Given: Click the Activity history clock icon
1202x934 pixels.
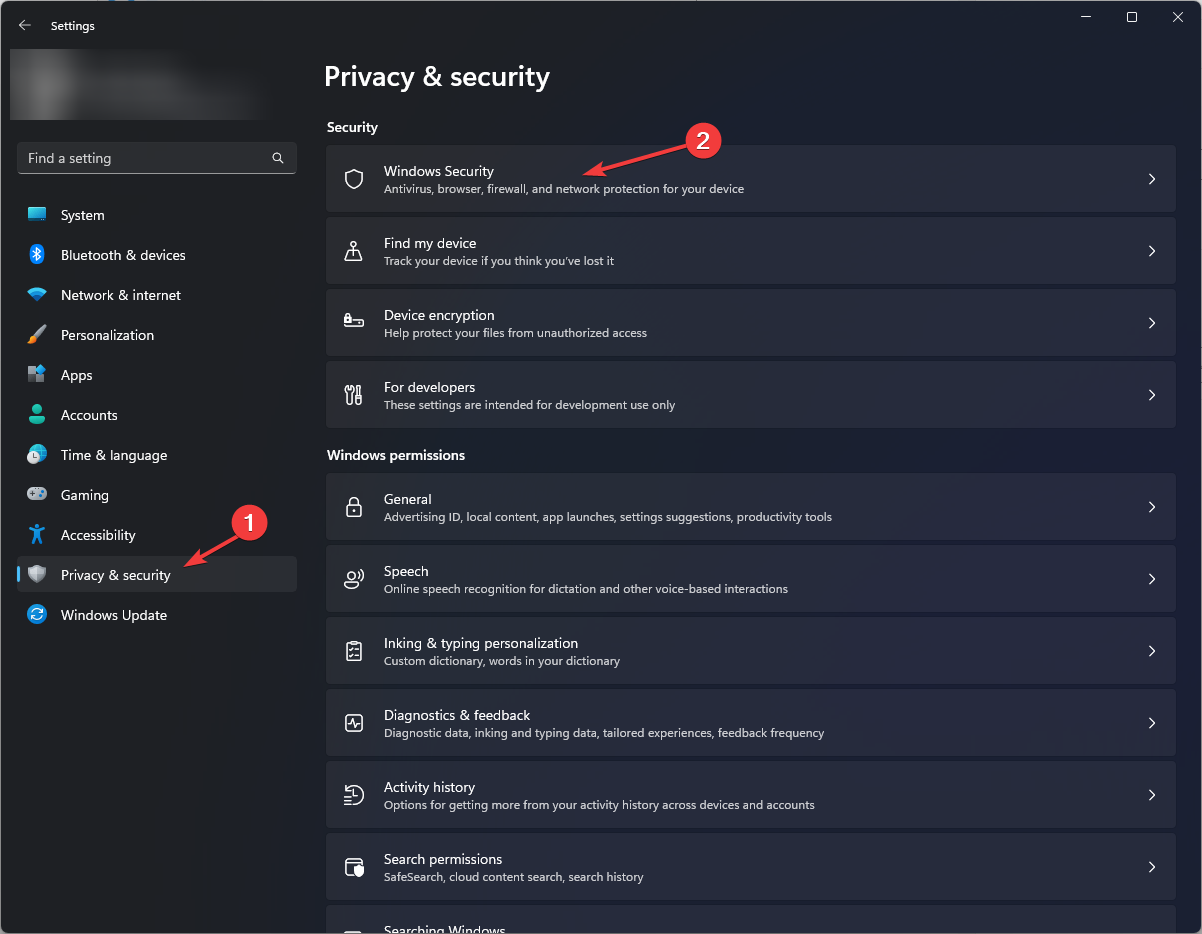Looking at the screenshot, I should tap(354, 795).
